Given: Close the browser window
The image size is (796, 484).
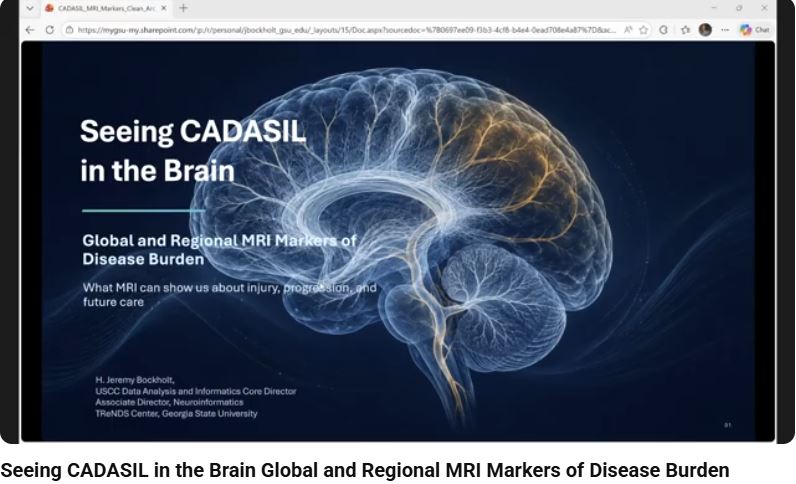Looking at the screenshot, I should point(764,8).
